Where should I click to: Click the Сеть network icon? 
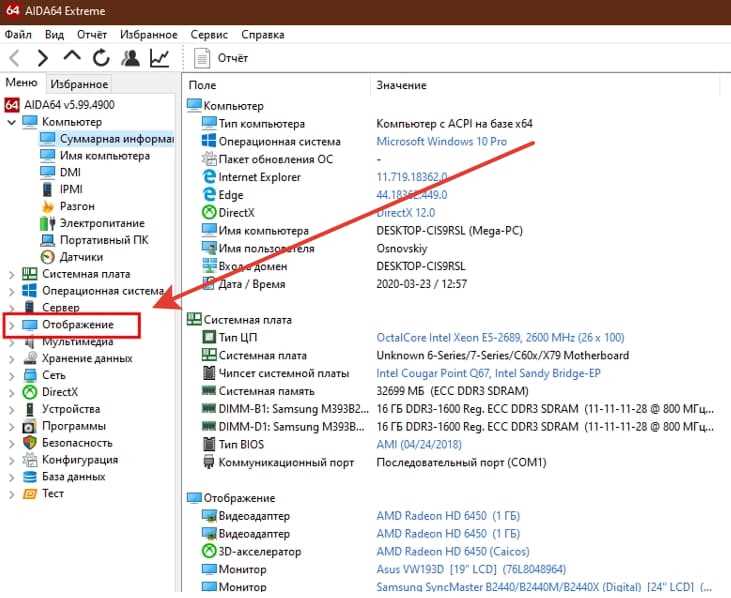30,375
